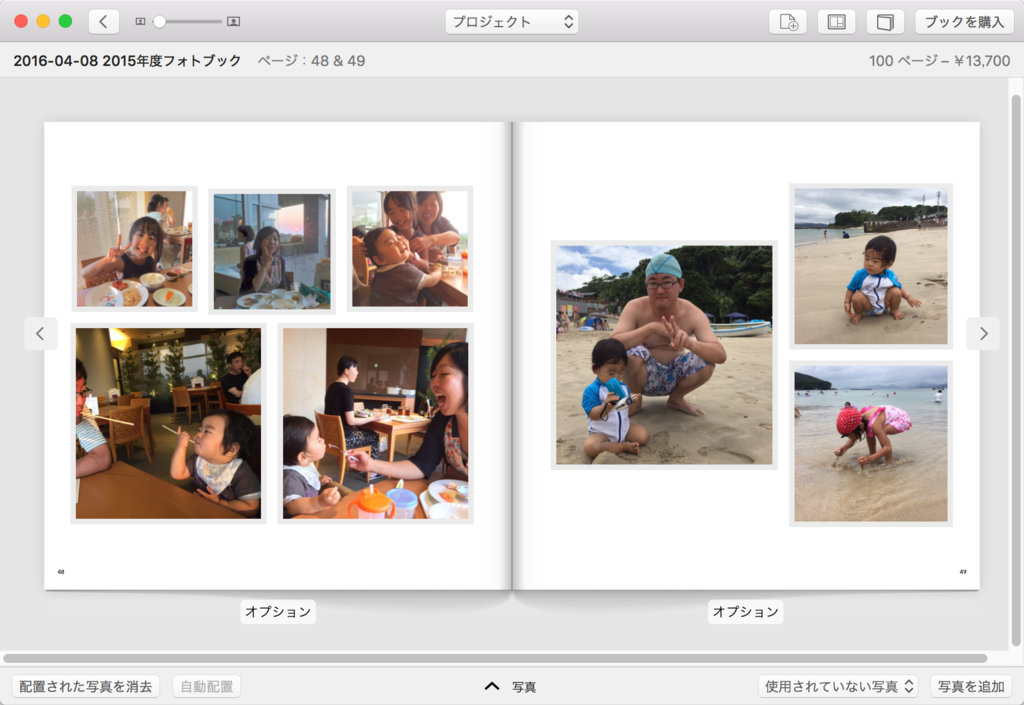1024x705 pixels.
Task: Expand the 写真 tray chevron
Action: pos(492,686)
